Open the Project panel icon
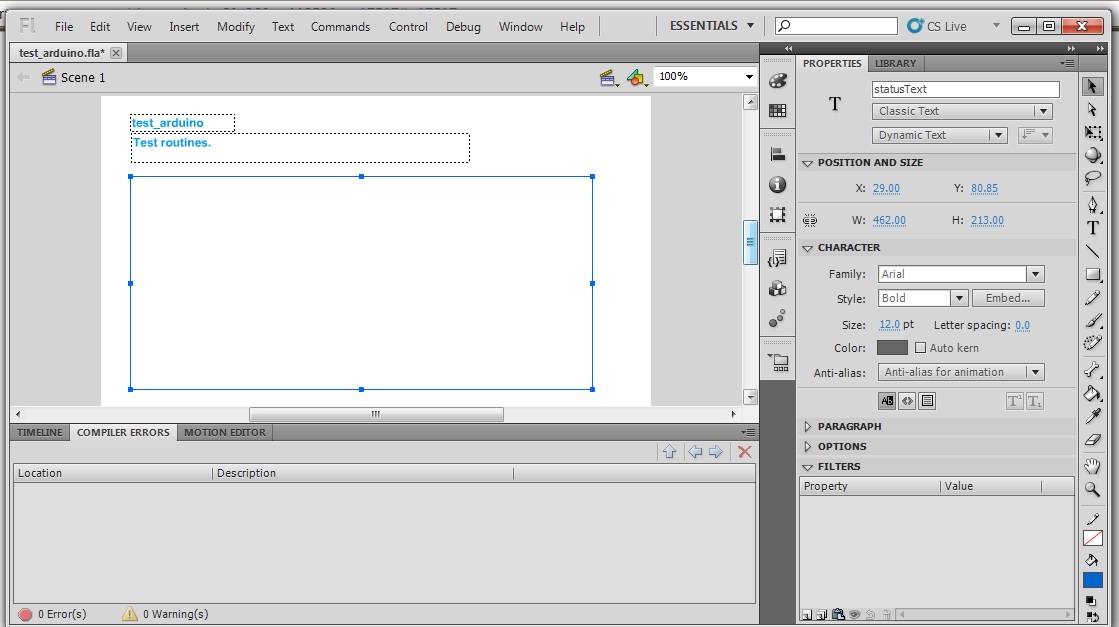This screenshot has width=1119, height=627. coord(778,362)
